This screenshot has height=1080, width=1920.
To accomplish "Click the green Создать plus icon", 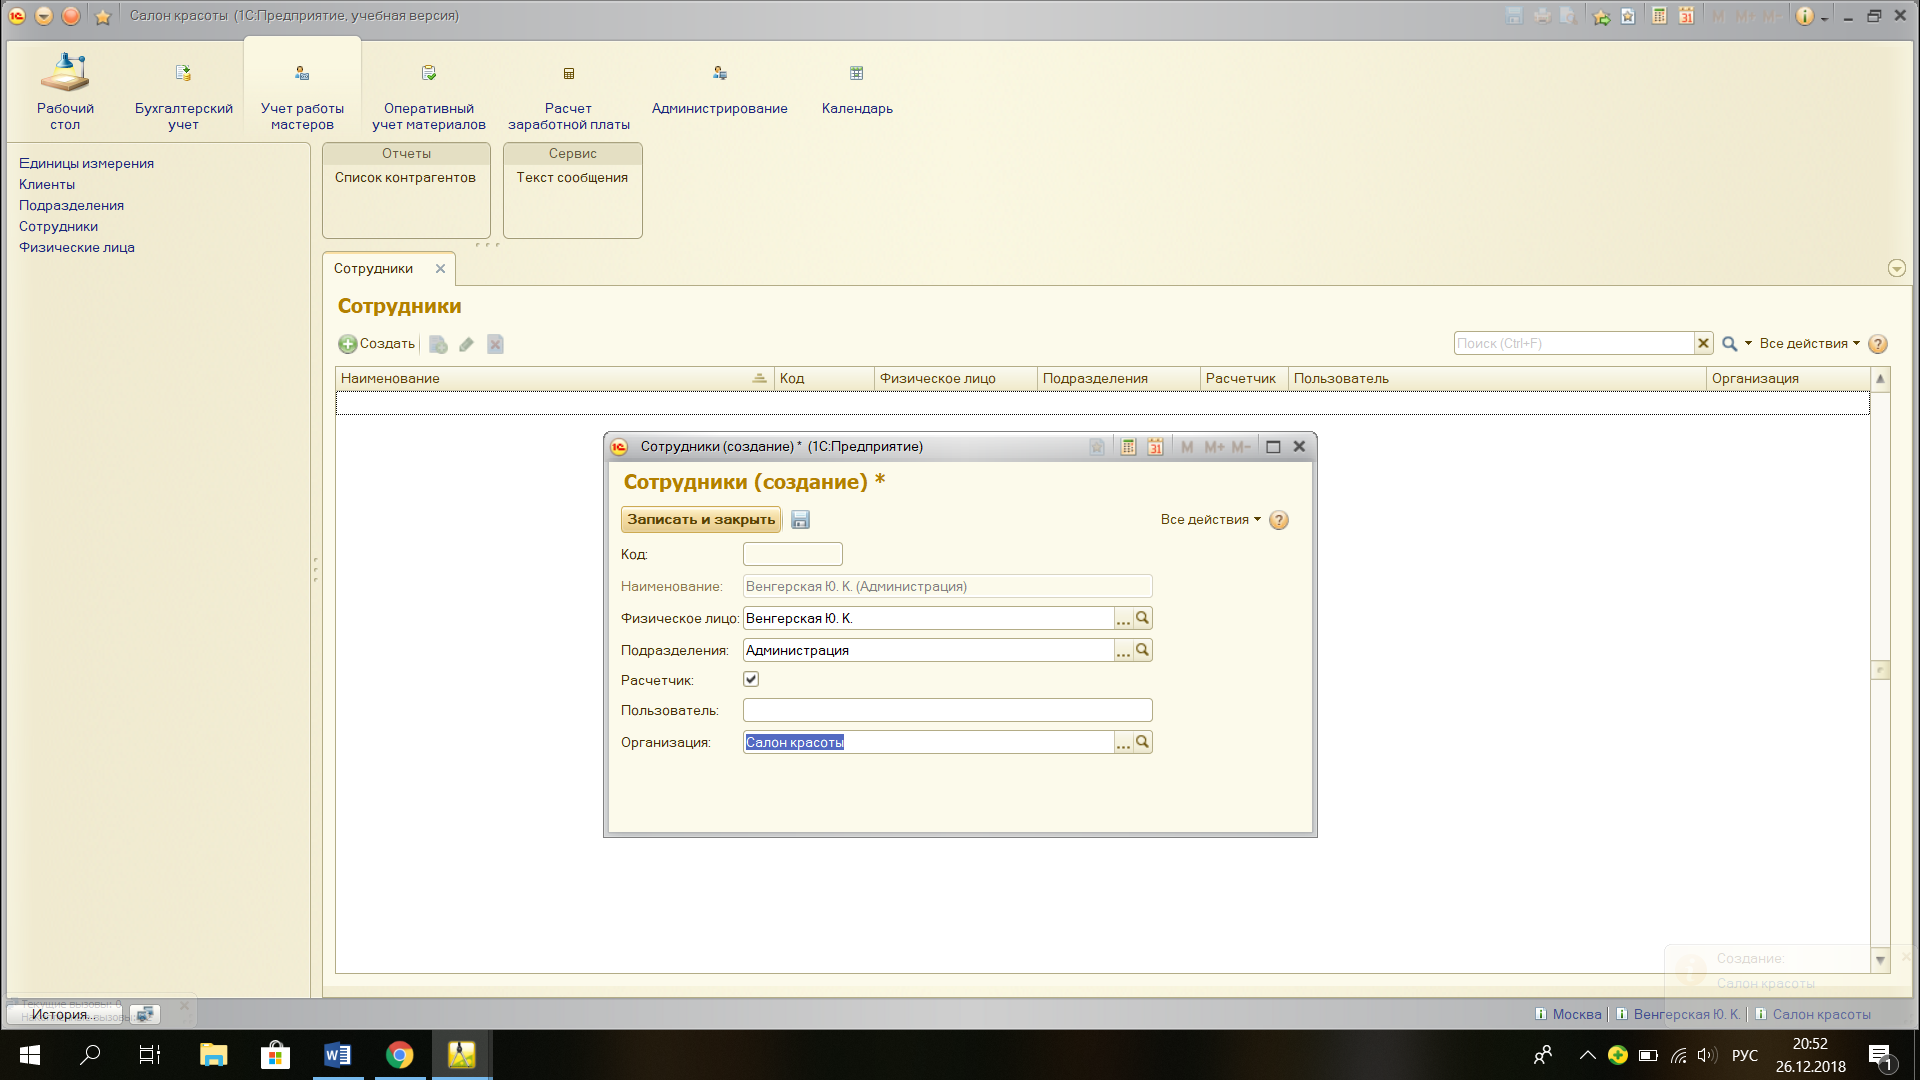I will click(x=348, y=344).
